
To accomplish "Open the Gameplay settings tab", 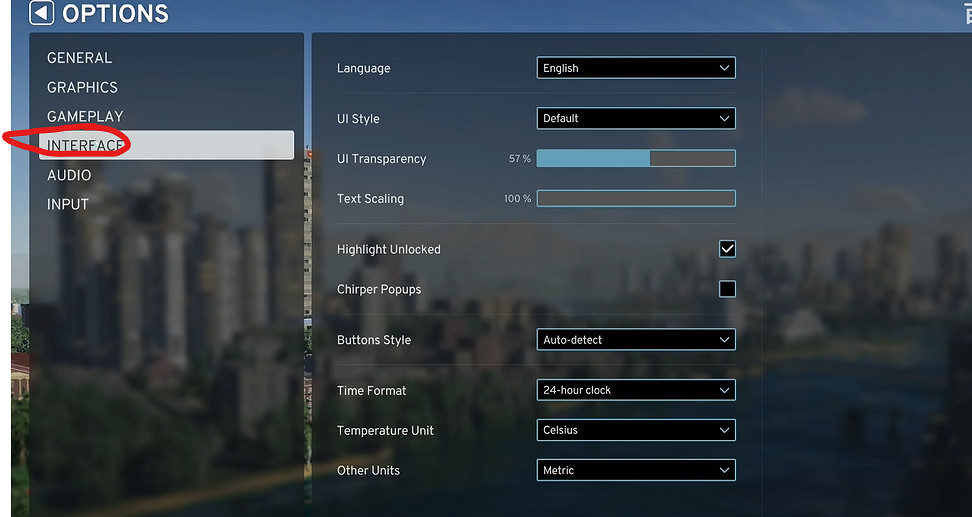I will (85, 116).
